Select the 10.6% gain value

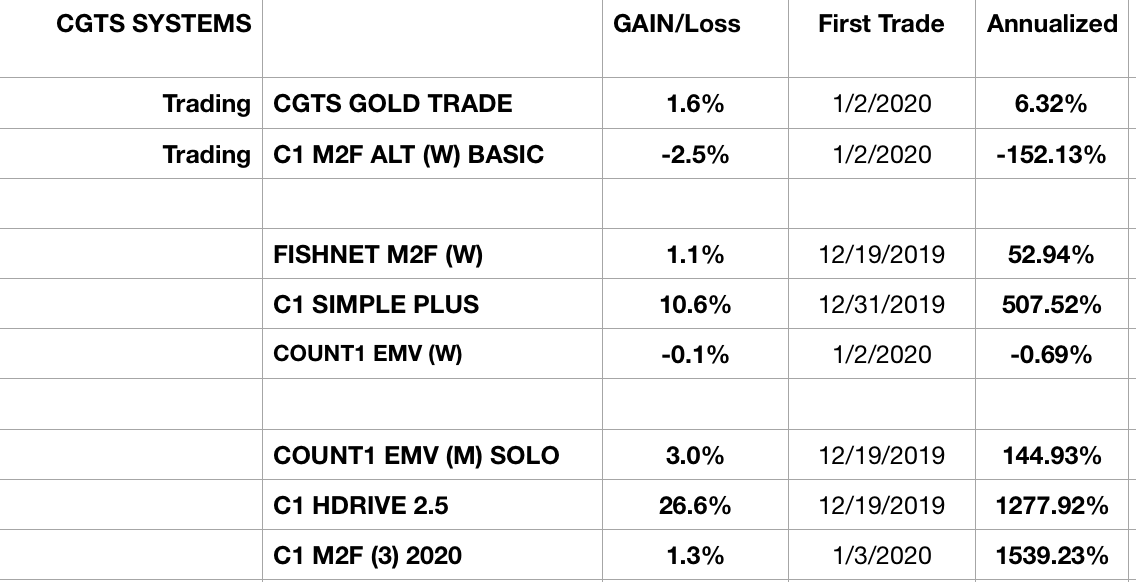(696, 305)
